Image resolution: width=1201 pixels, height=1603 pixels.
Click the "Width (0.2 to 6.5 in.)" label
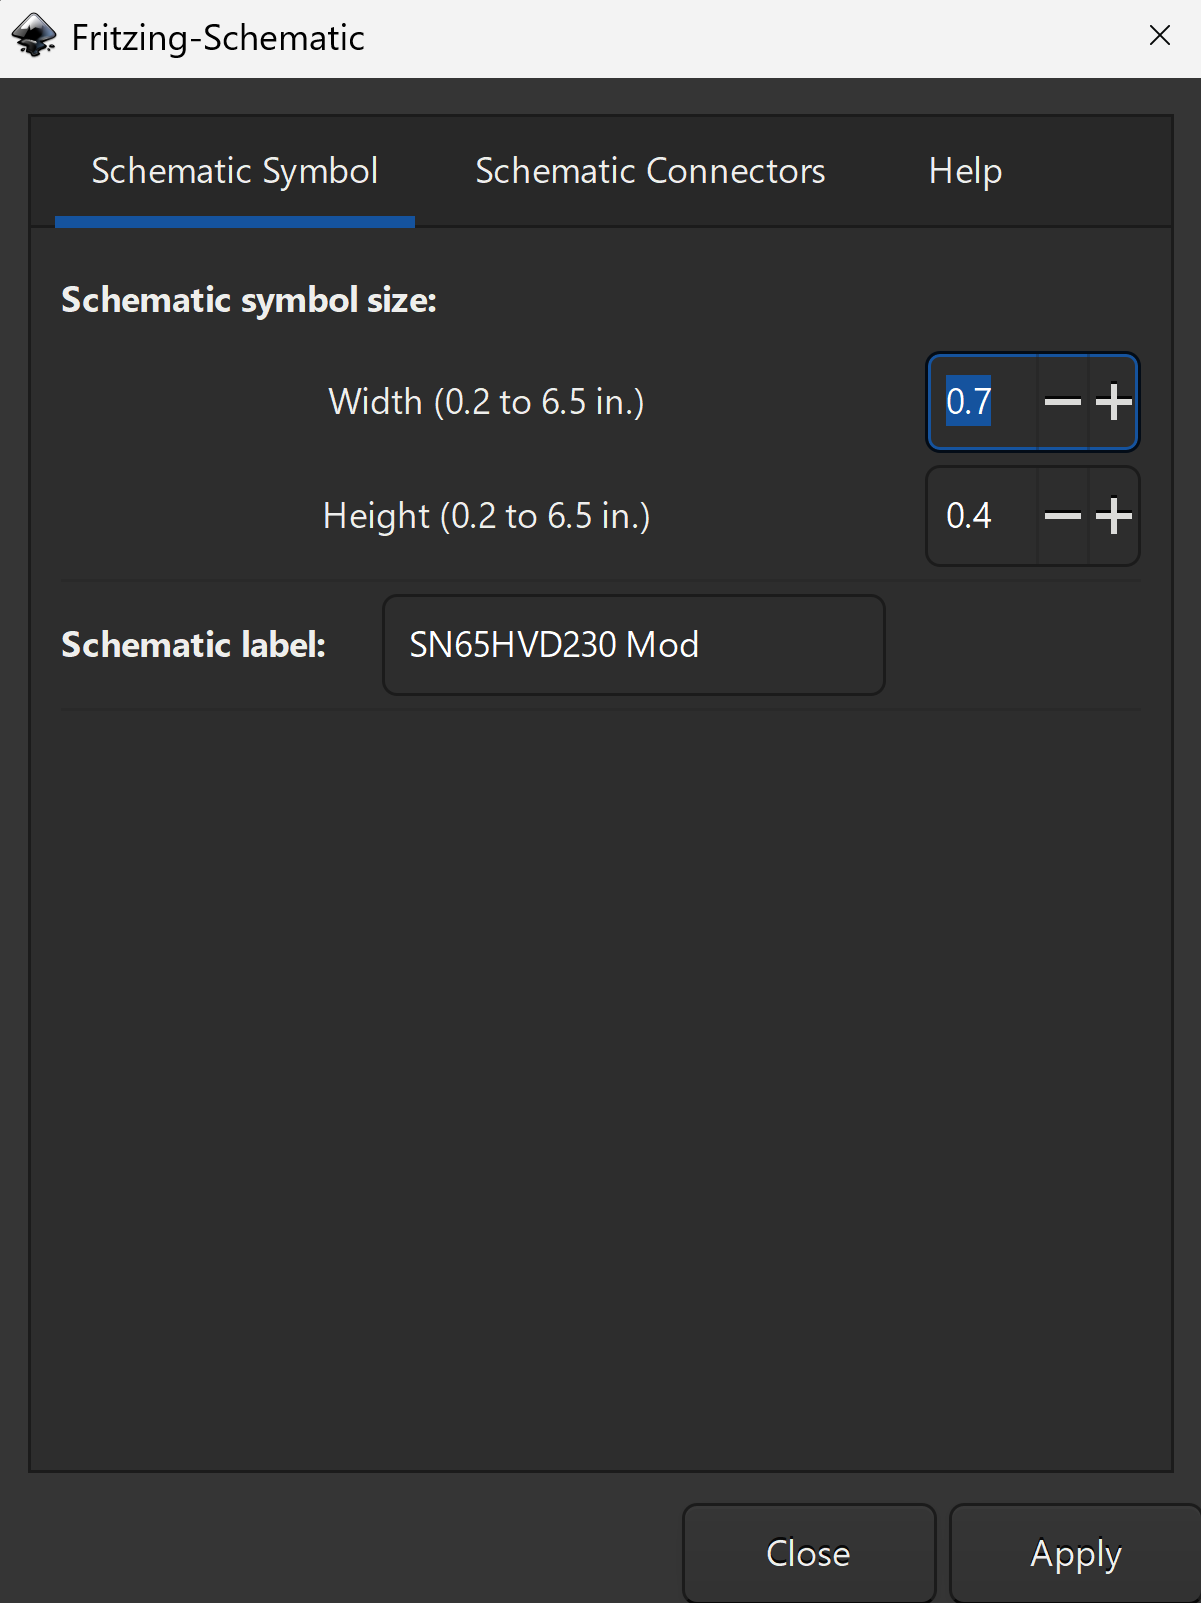click(486, 402)
